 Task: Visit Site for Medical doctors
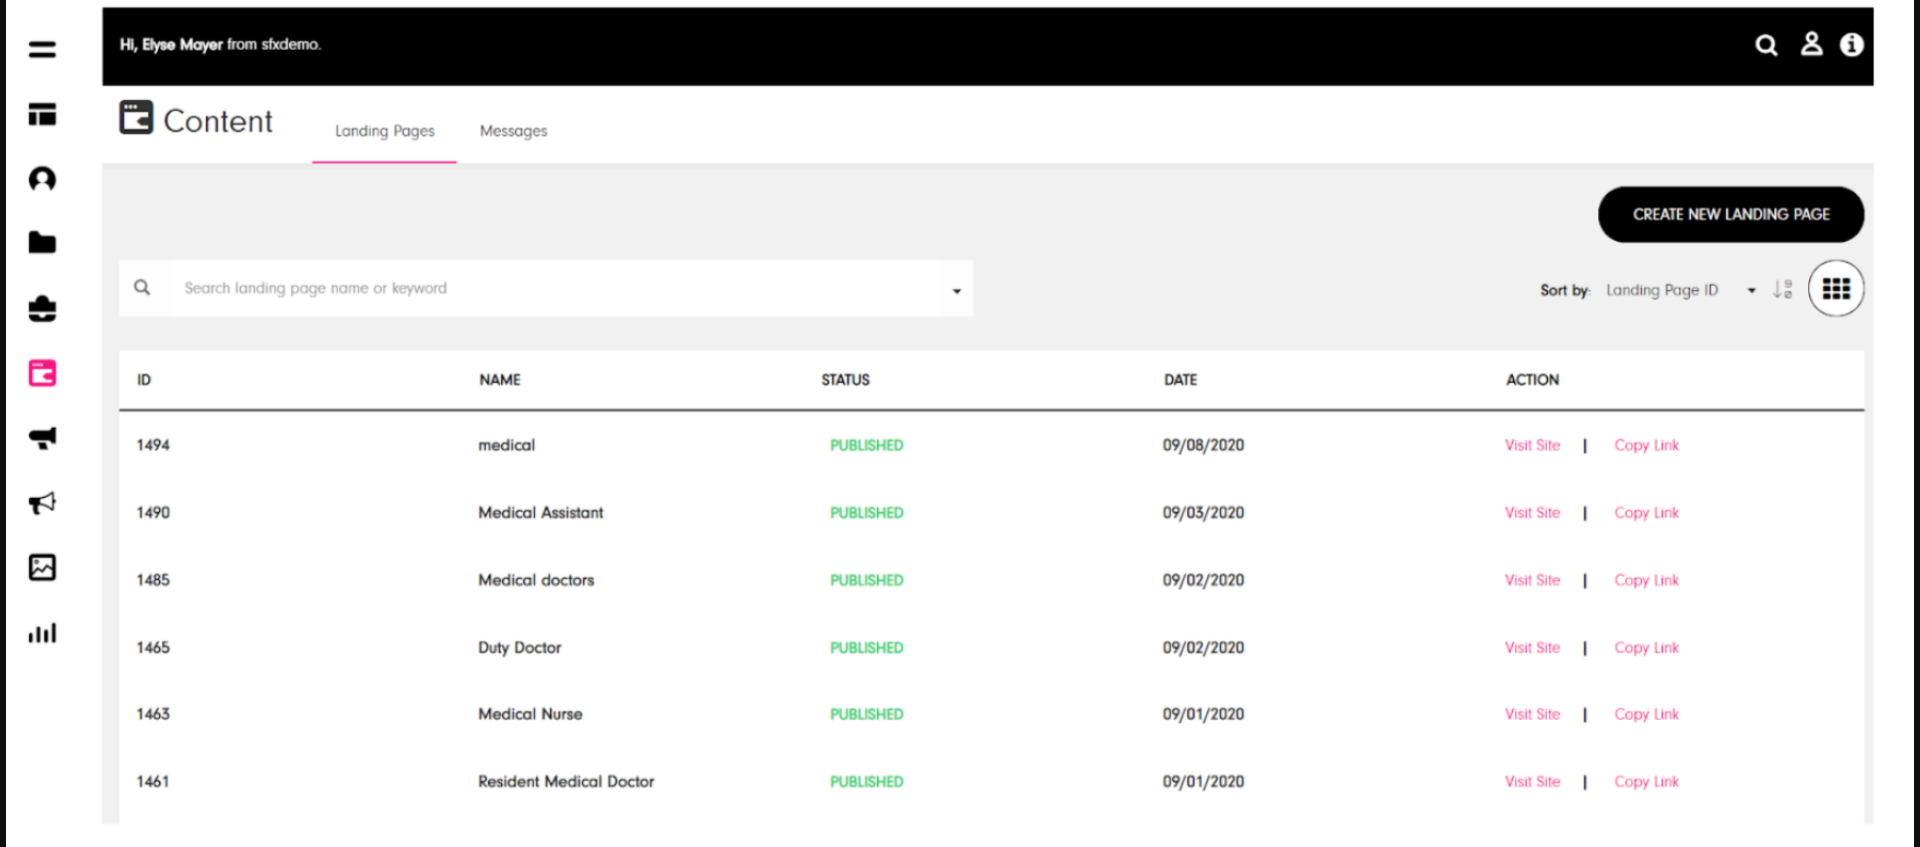pos(1532,580)
